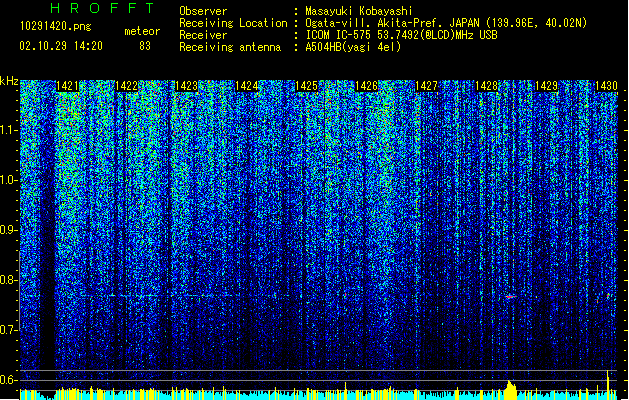The image size is (629, 400).
Task: Click the Receiving antenna label
Action: point(230,47)
